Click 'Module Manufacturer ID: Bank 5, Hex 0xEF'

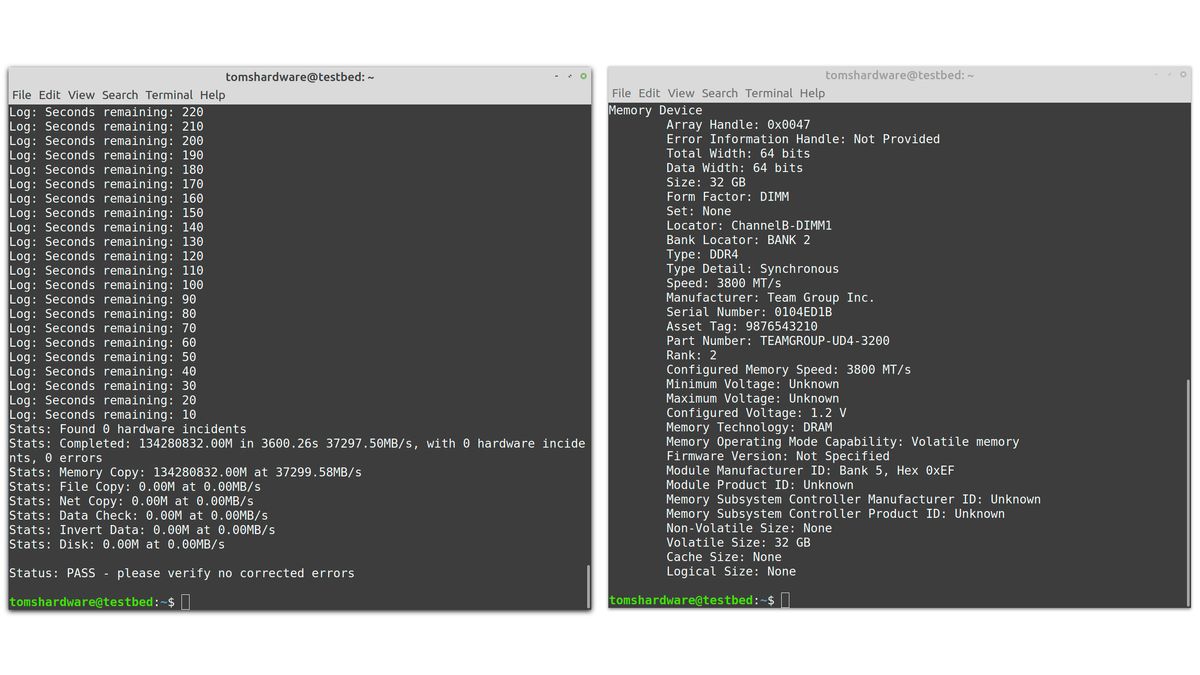click(810, 470)
